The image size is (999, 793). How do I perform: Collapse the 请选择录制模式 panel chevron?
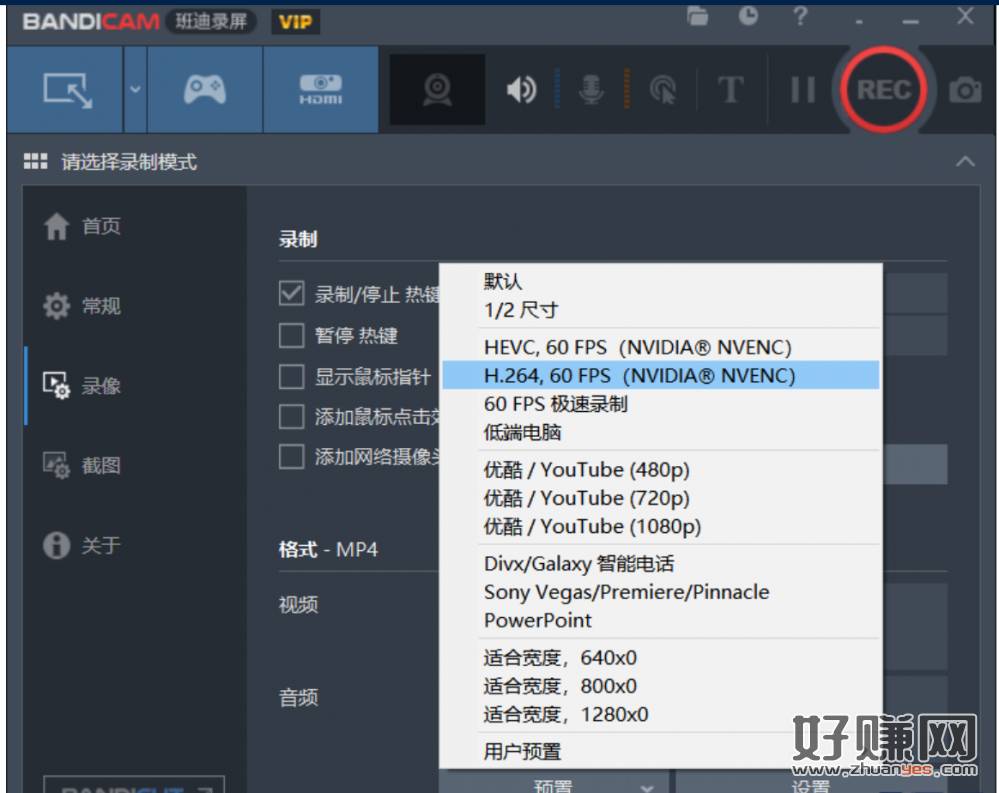pos(965,161)
